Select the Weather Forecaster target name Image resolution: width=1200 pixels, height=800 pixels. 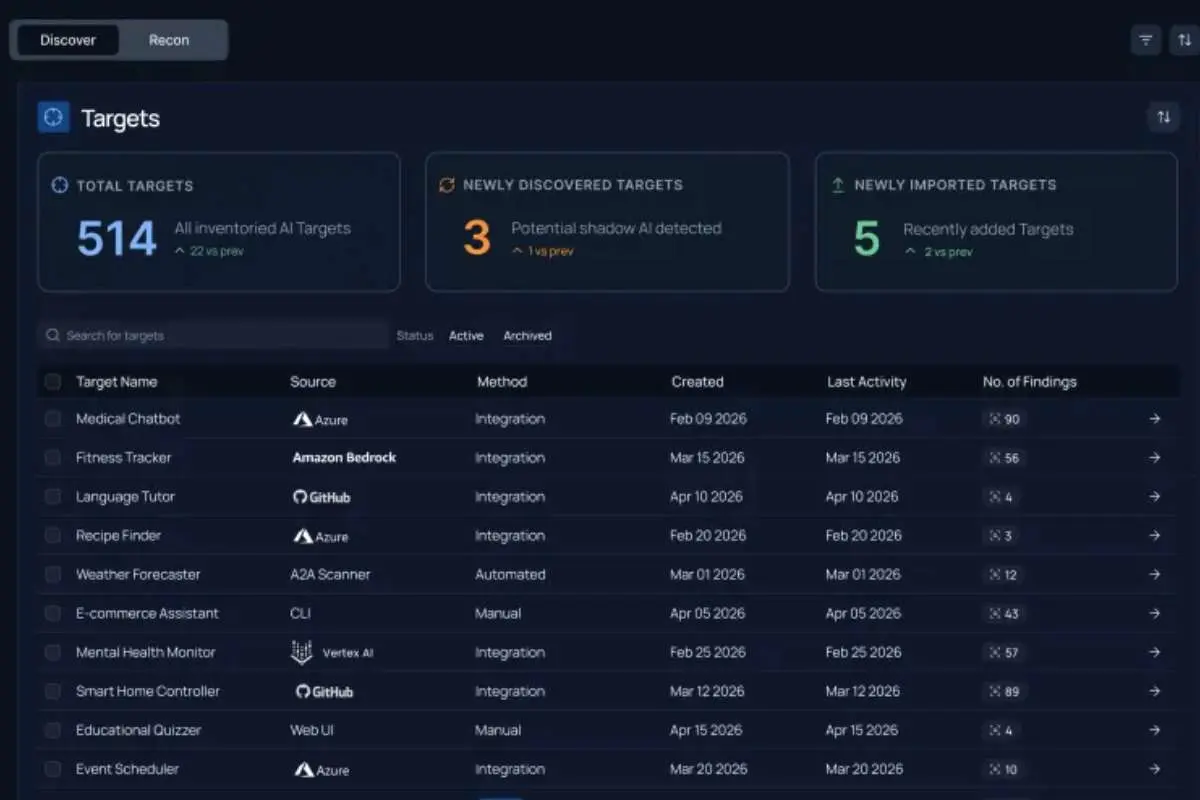point(138,575)
